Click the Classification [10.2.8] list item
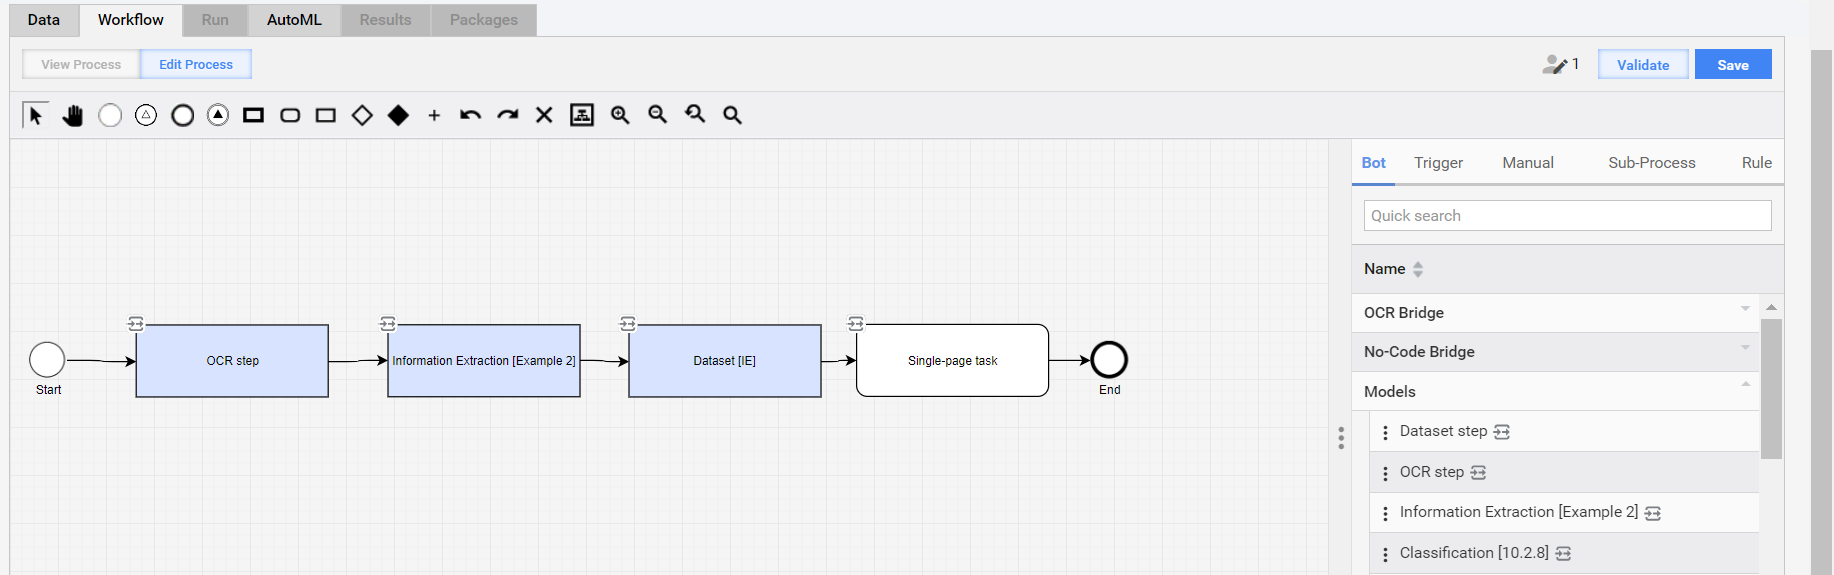1834x575 pixels. coord(1564,553)
